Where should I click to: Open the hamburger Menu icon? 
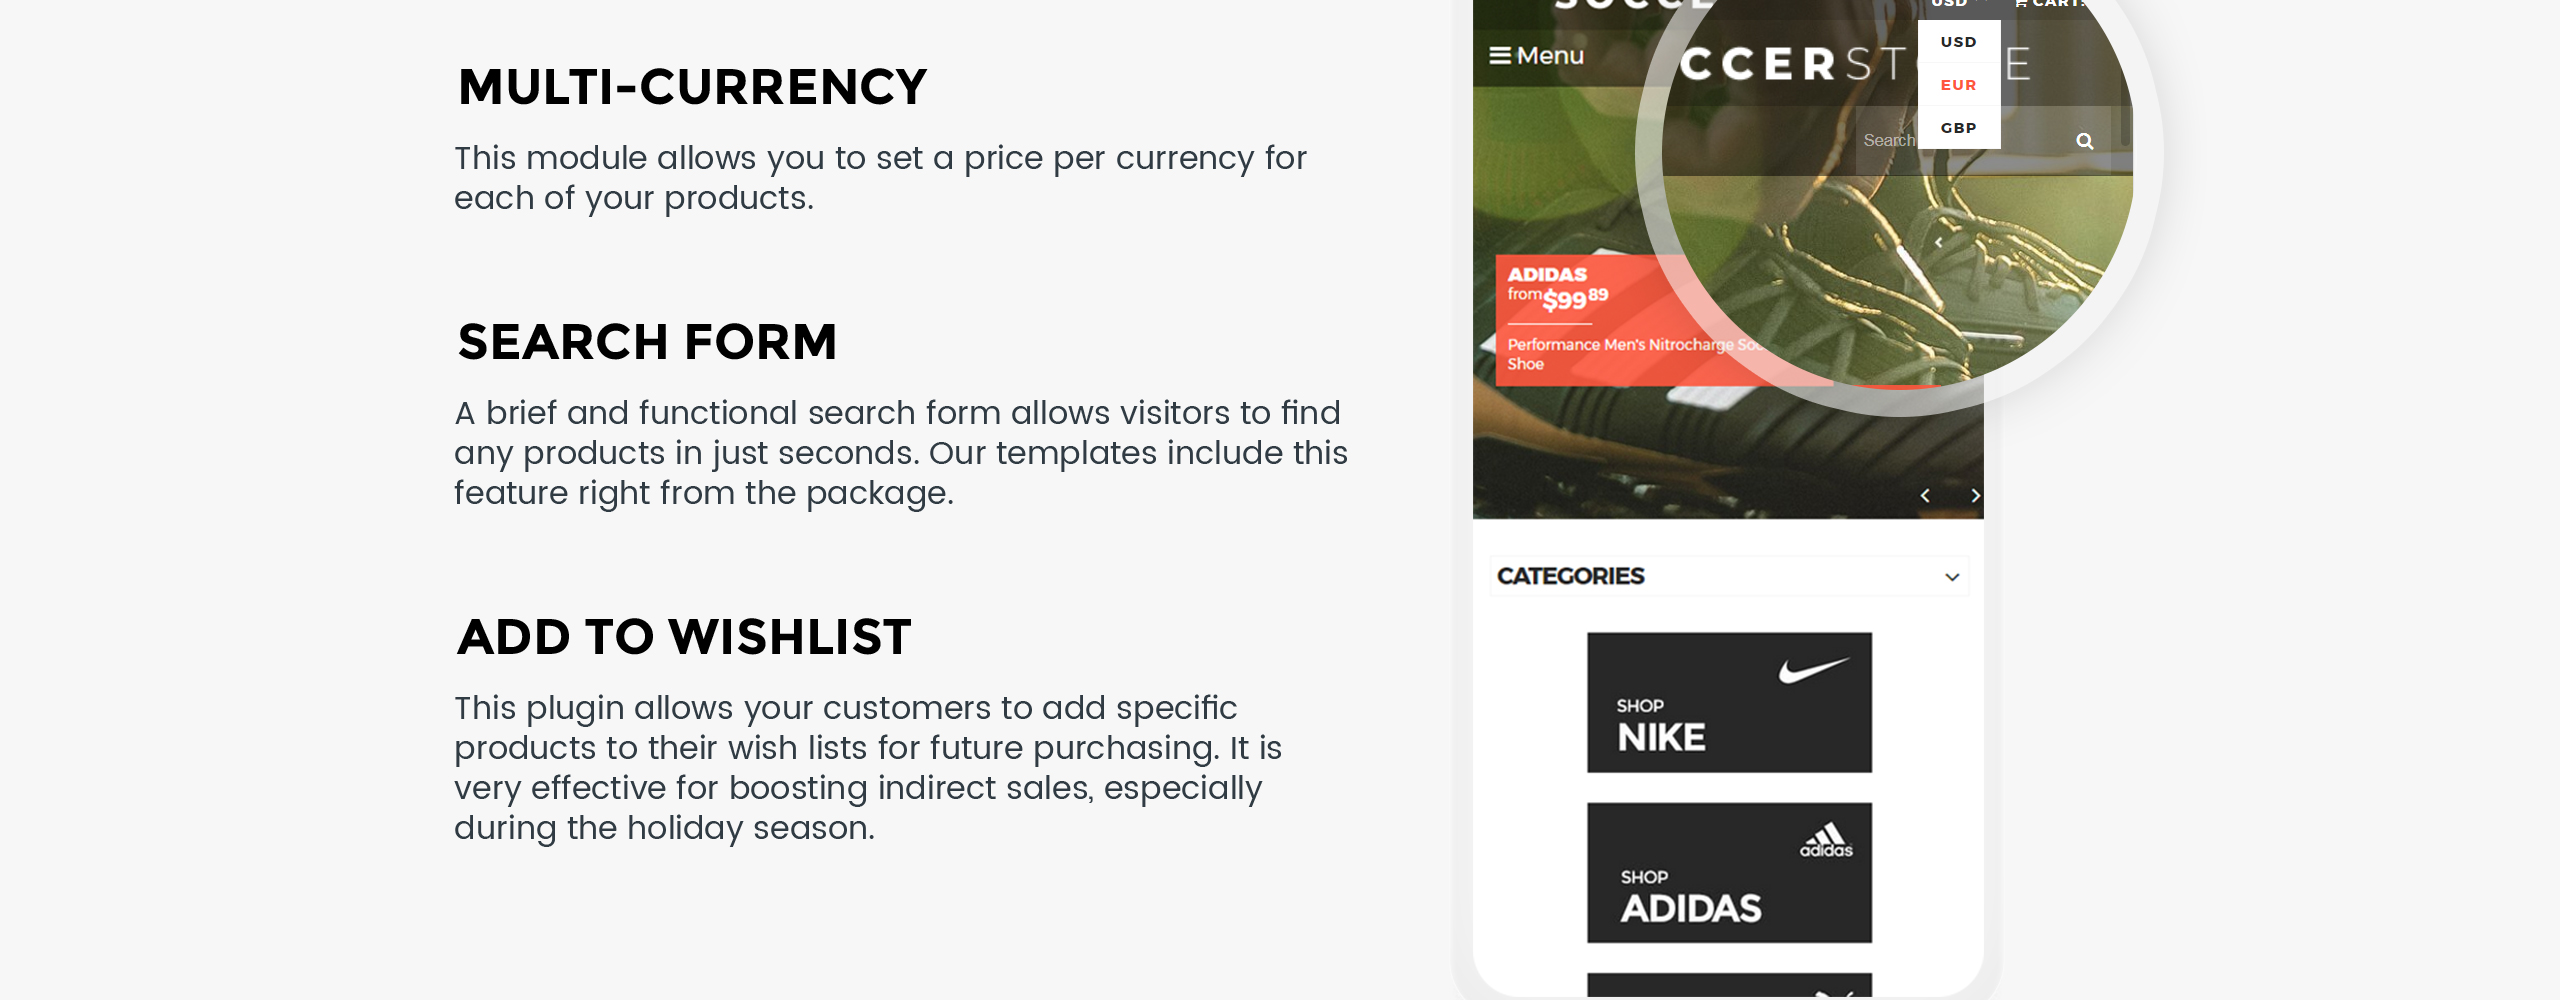[x=1499, y=55]
